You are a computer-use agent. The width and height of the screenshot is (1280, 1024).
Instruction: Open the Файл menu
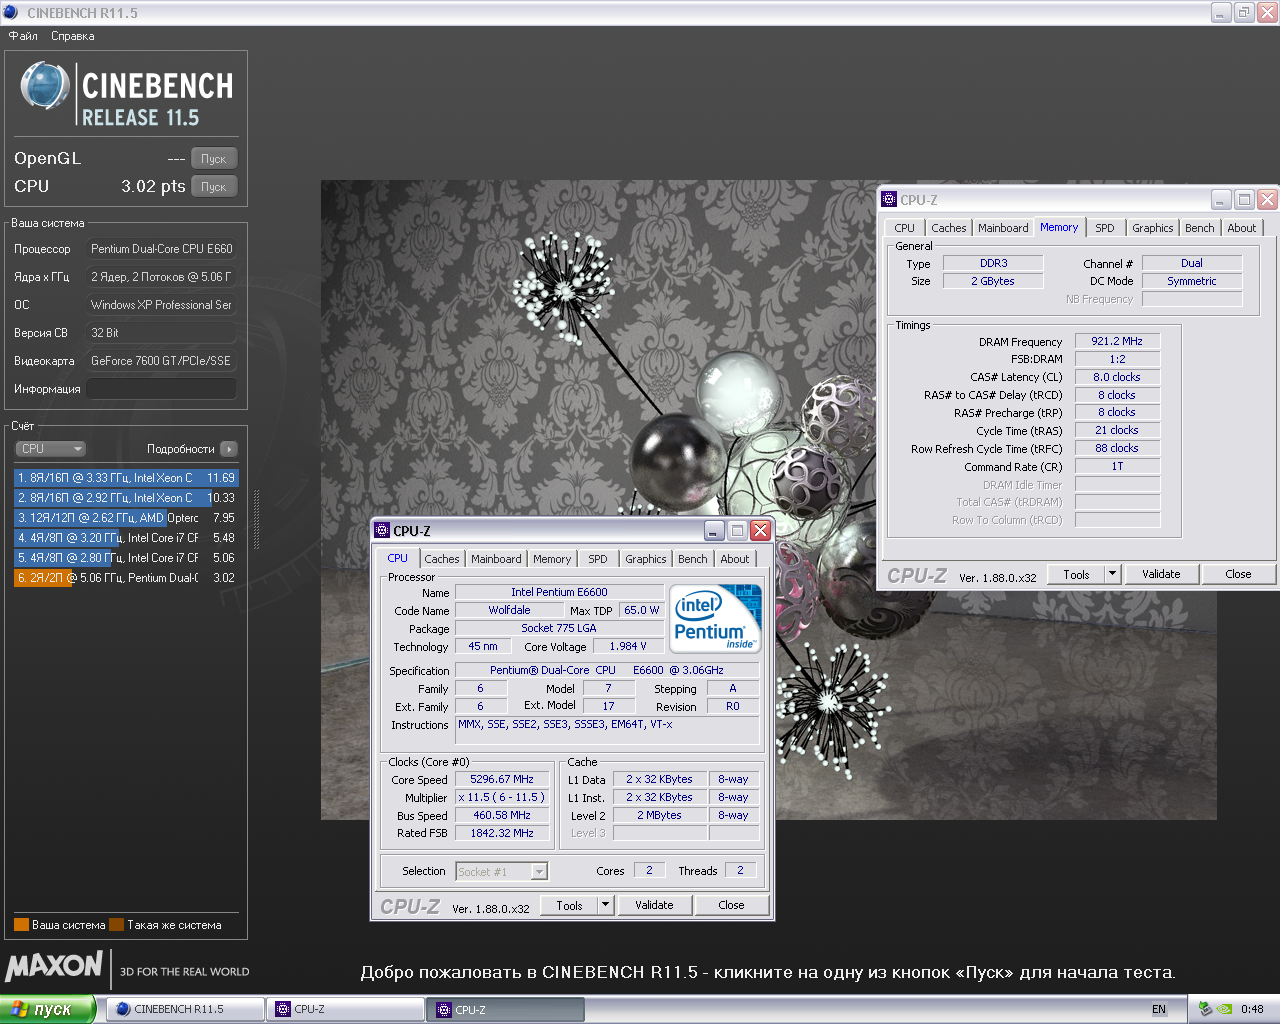(x=23, y=36)
